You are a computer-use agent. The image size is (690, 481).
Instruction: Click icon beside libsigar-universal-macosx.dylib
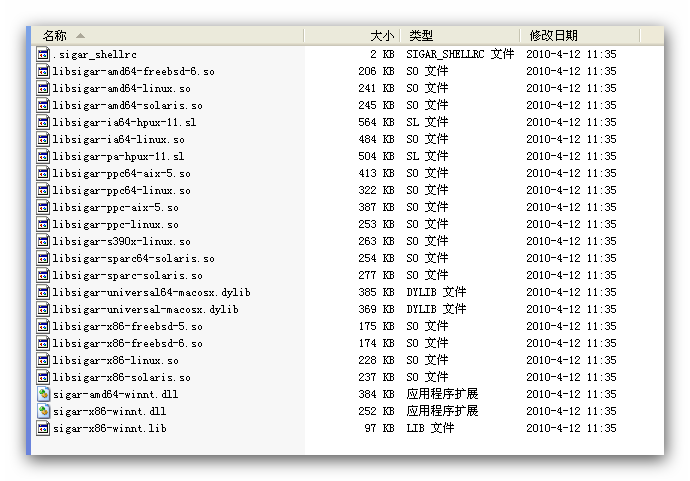tap(43, 309)
